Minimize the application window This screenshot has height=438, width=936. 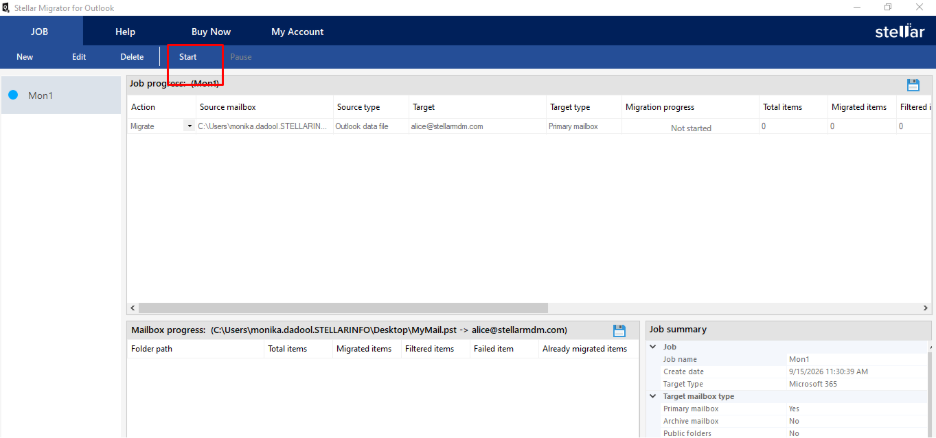click(x=857, y=8)
